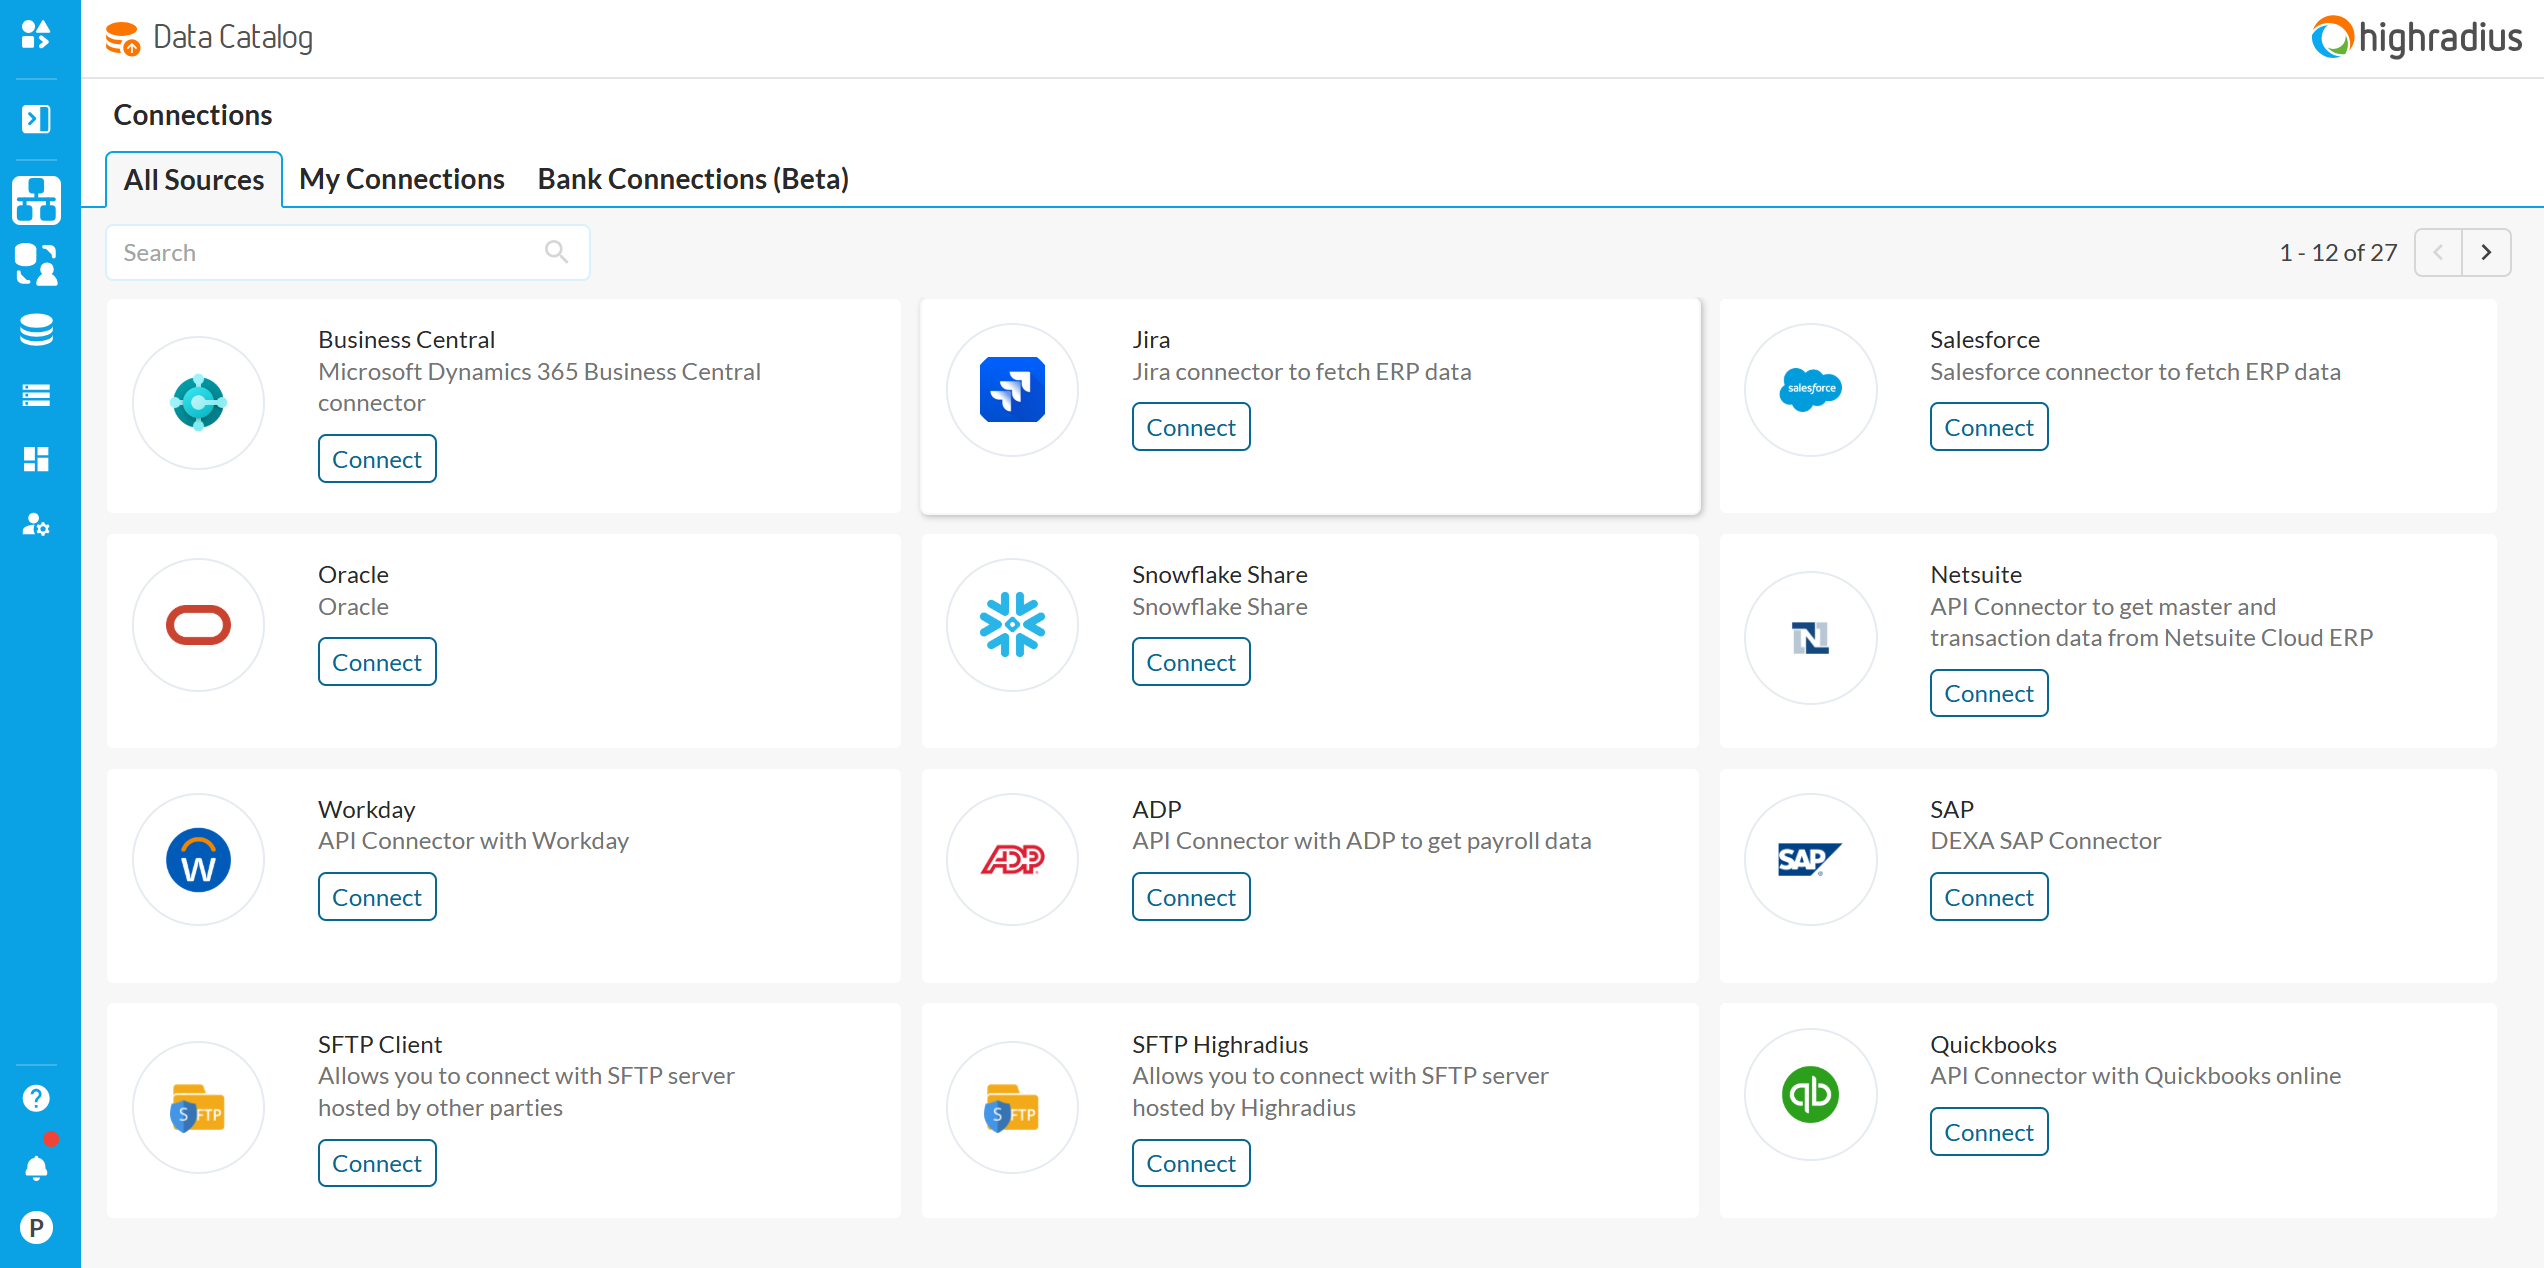The image size is (2544, 1268).
Task: Click the Jira logo
Action: (1012, 390)
